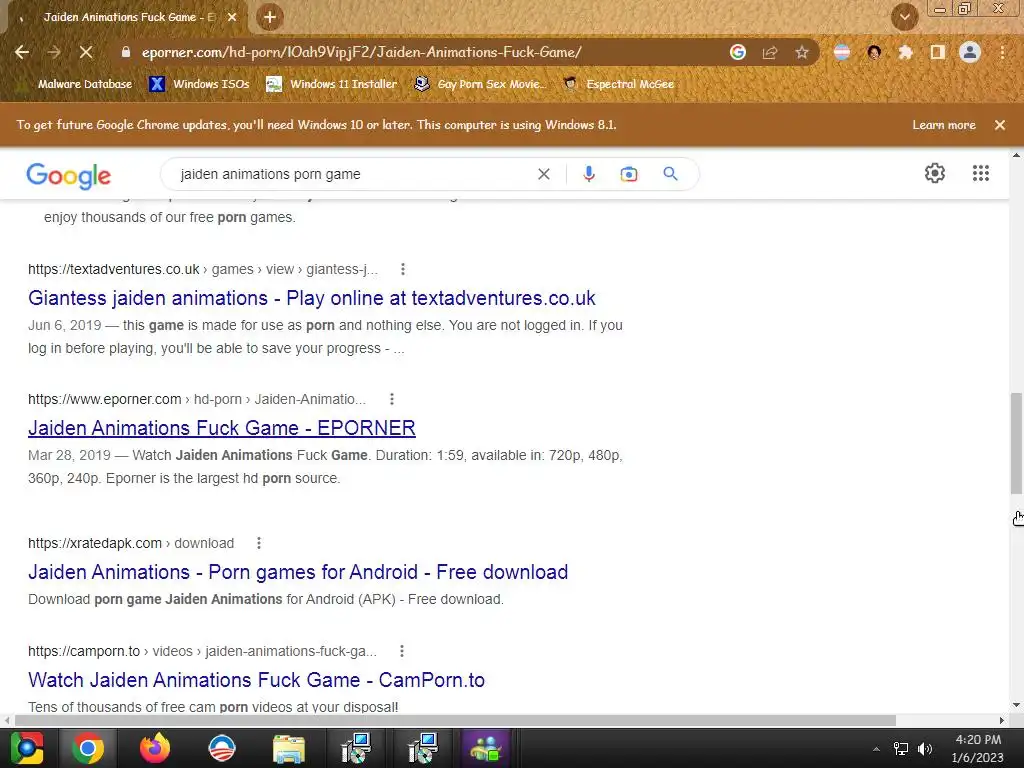Click the Chrome icon in the taskbar
This screenshot has width=1024, height=768.
click(88, 748)
